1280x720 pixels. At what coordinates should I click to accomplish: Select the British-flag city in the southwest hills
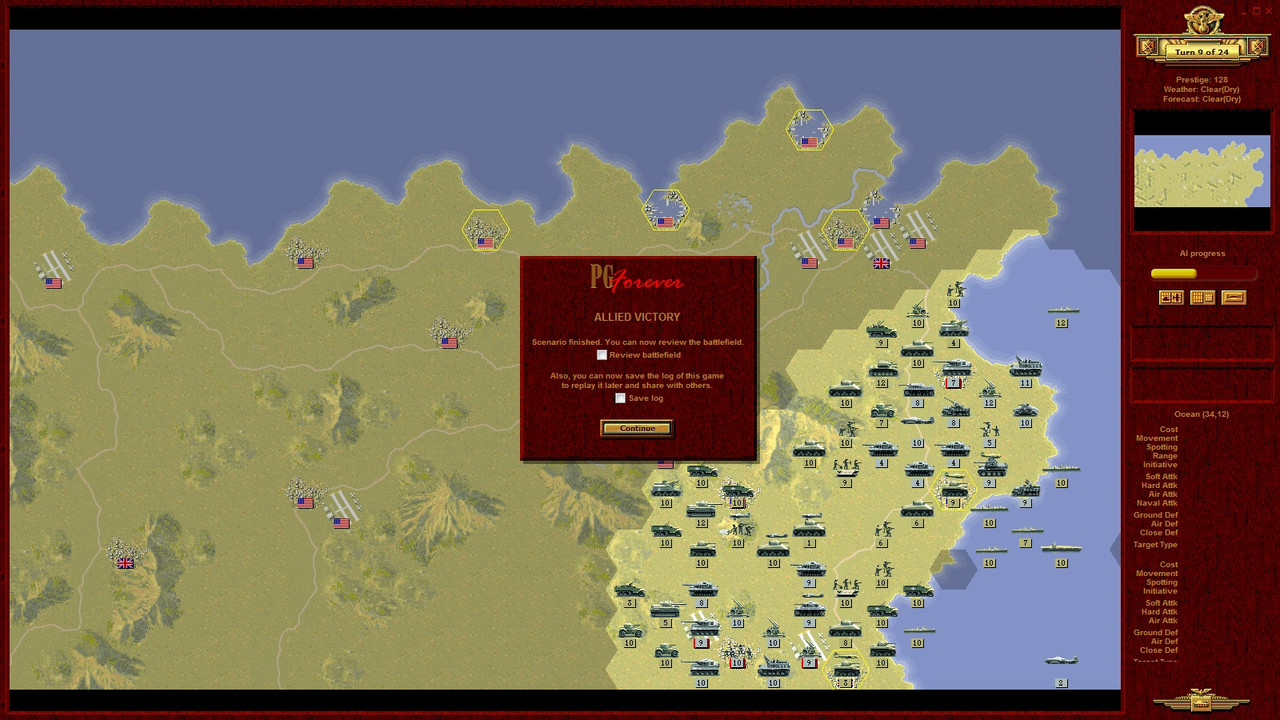[x=125, y=554]
